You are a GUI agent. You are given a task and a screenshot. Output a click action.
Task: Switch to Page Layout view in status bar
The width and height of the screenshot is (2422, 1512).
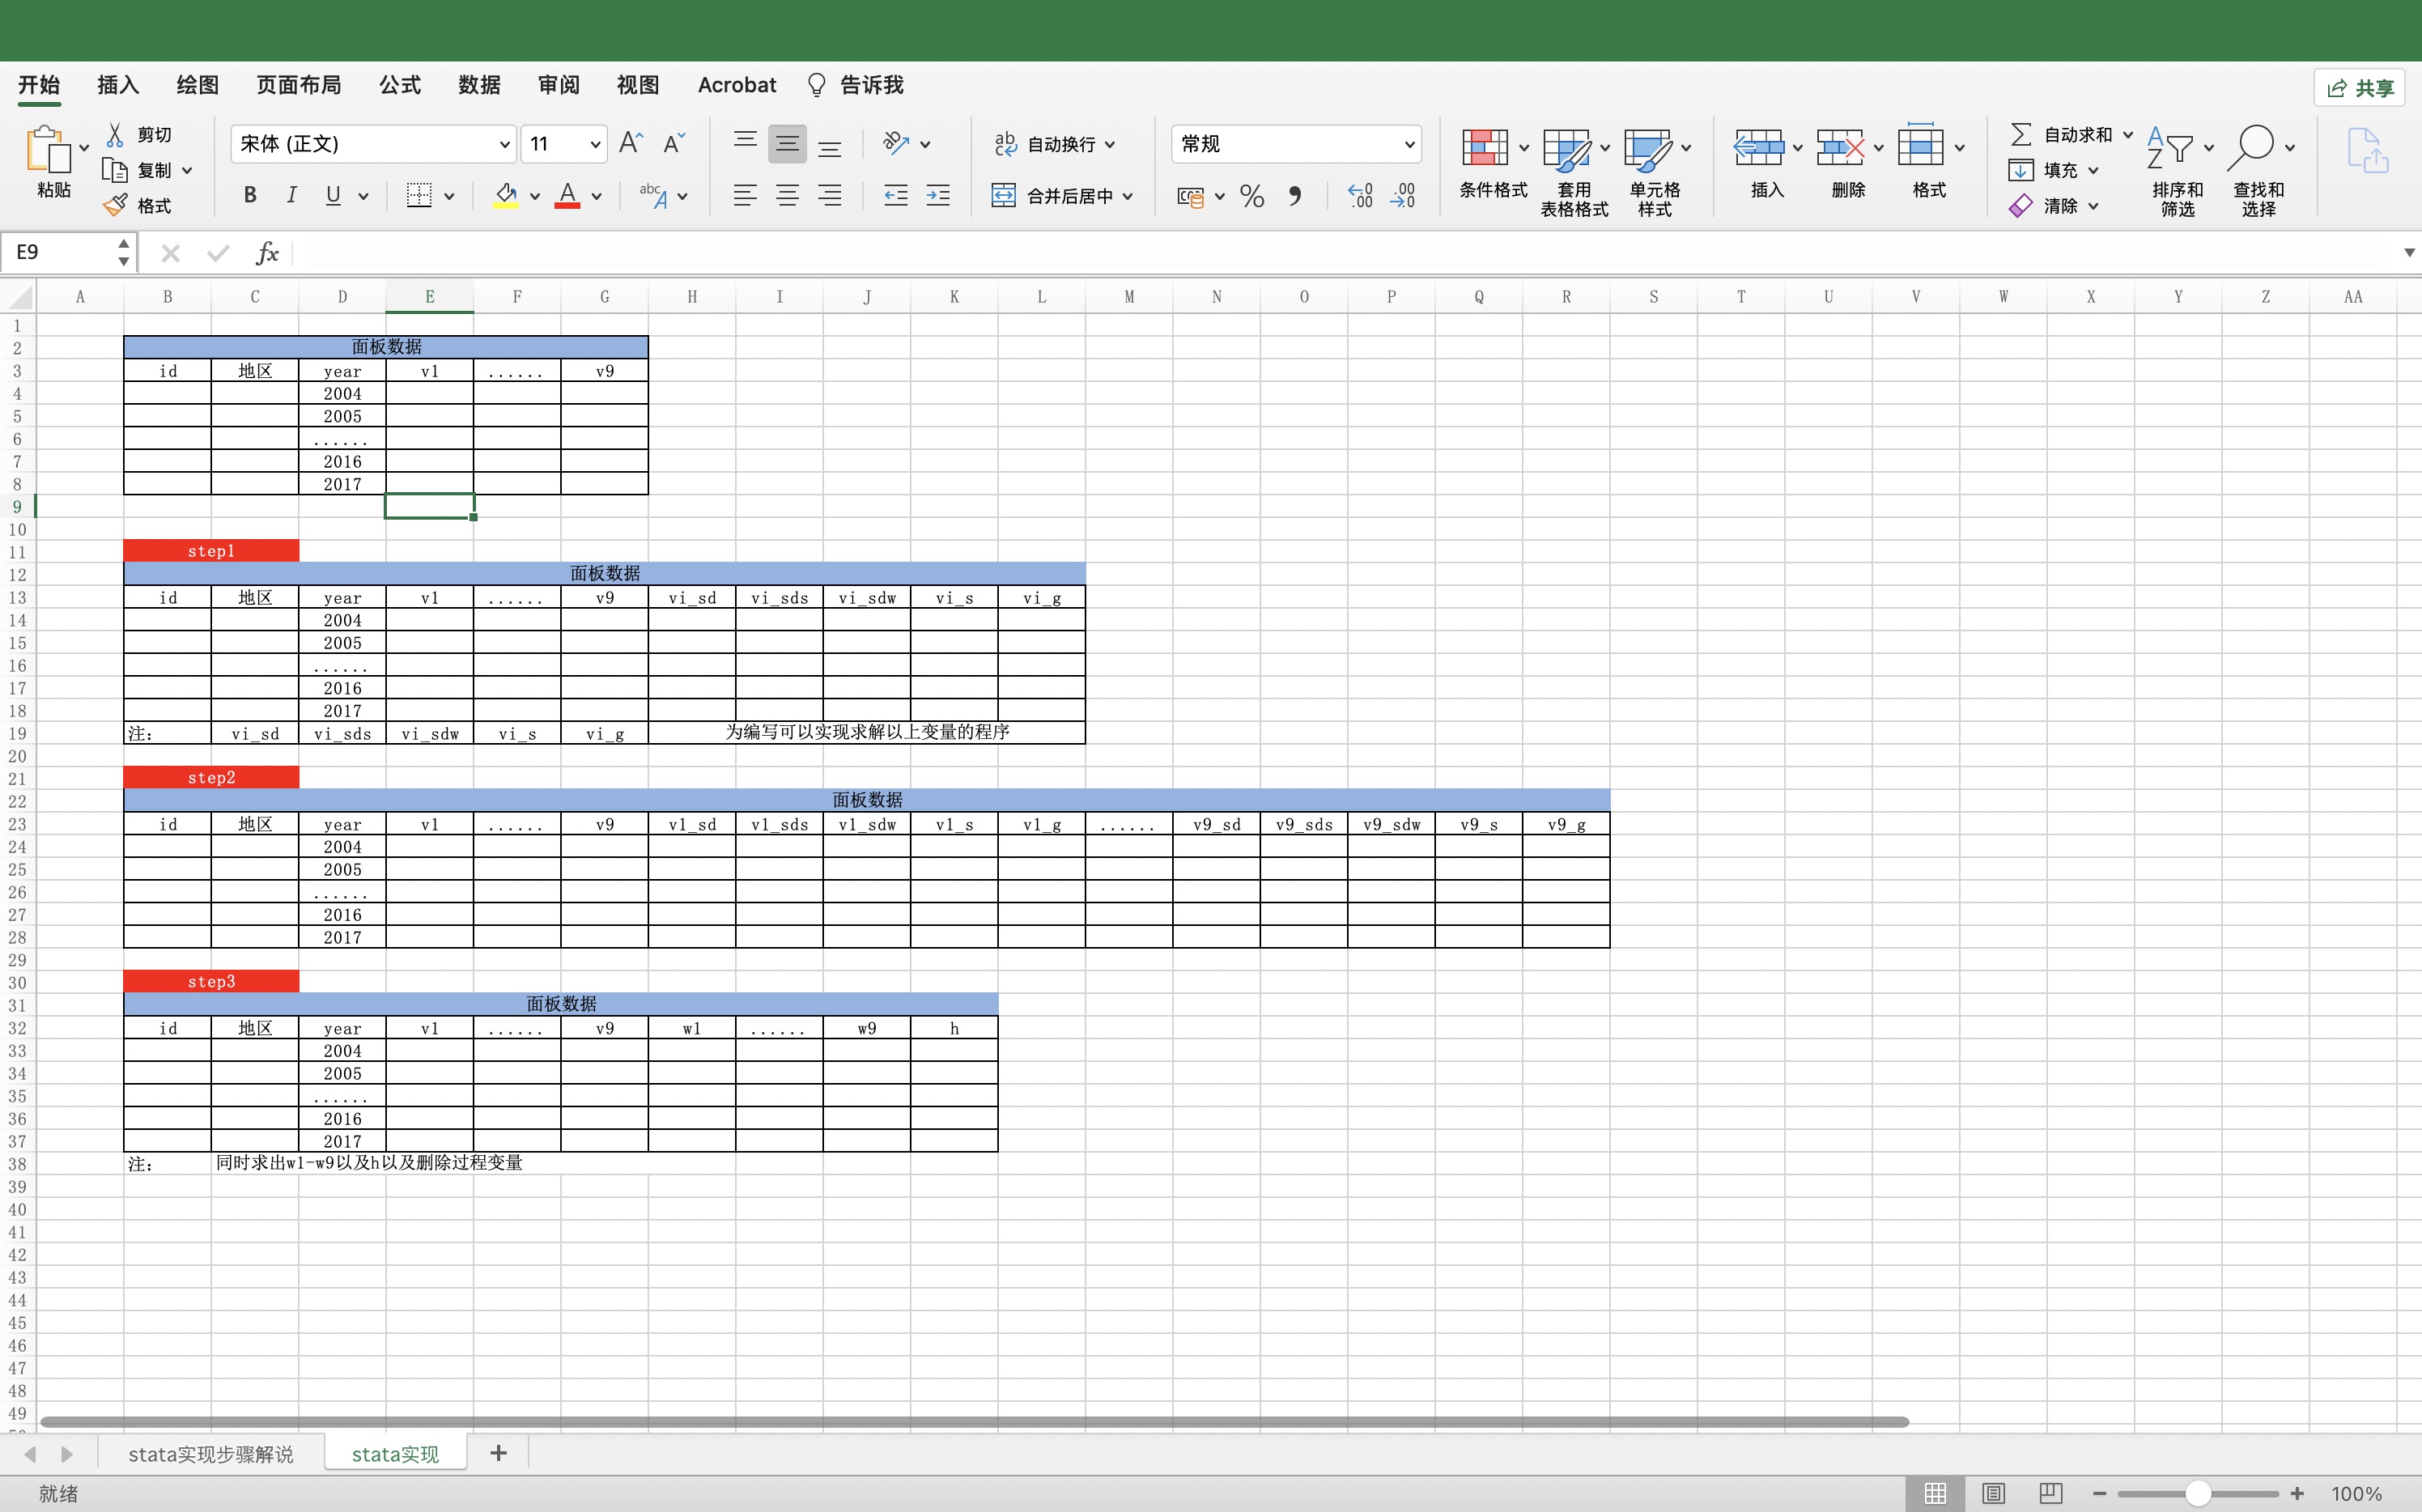tap(1993, 1493)
